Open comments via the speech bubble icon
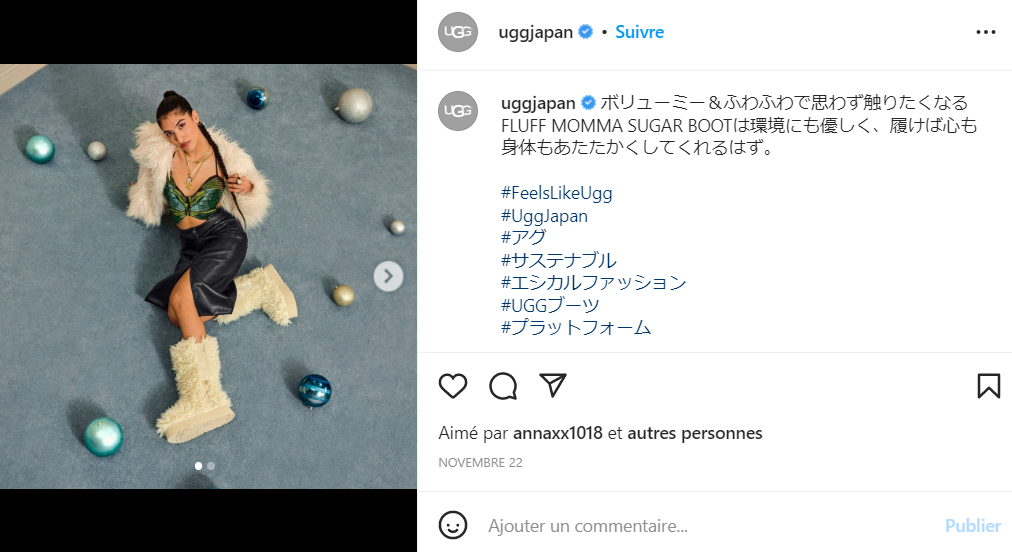 503,386
